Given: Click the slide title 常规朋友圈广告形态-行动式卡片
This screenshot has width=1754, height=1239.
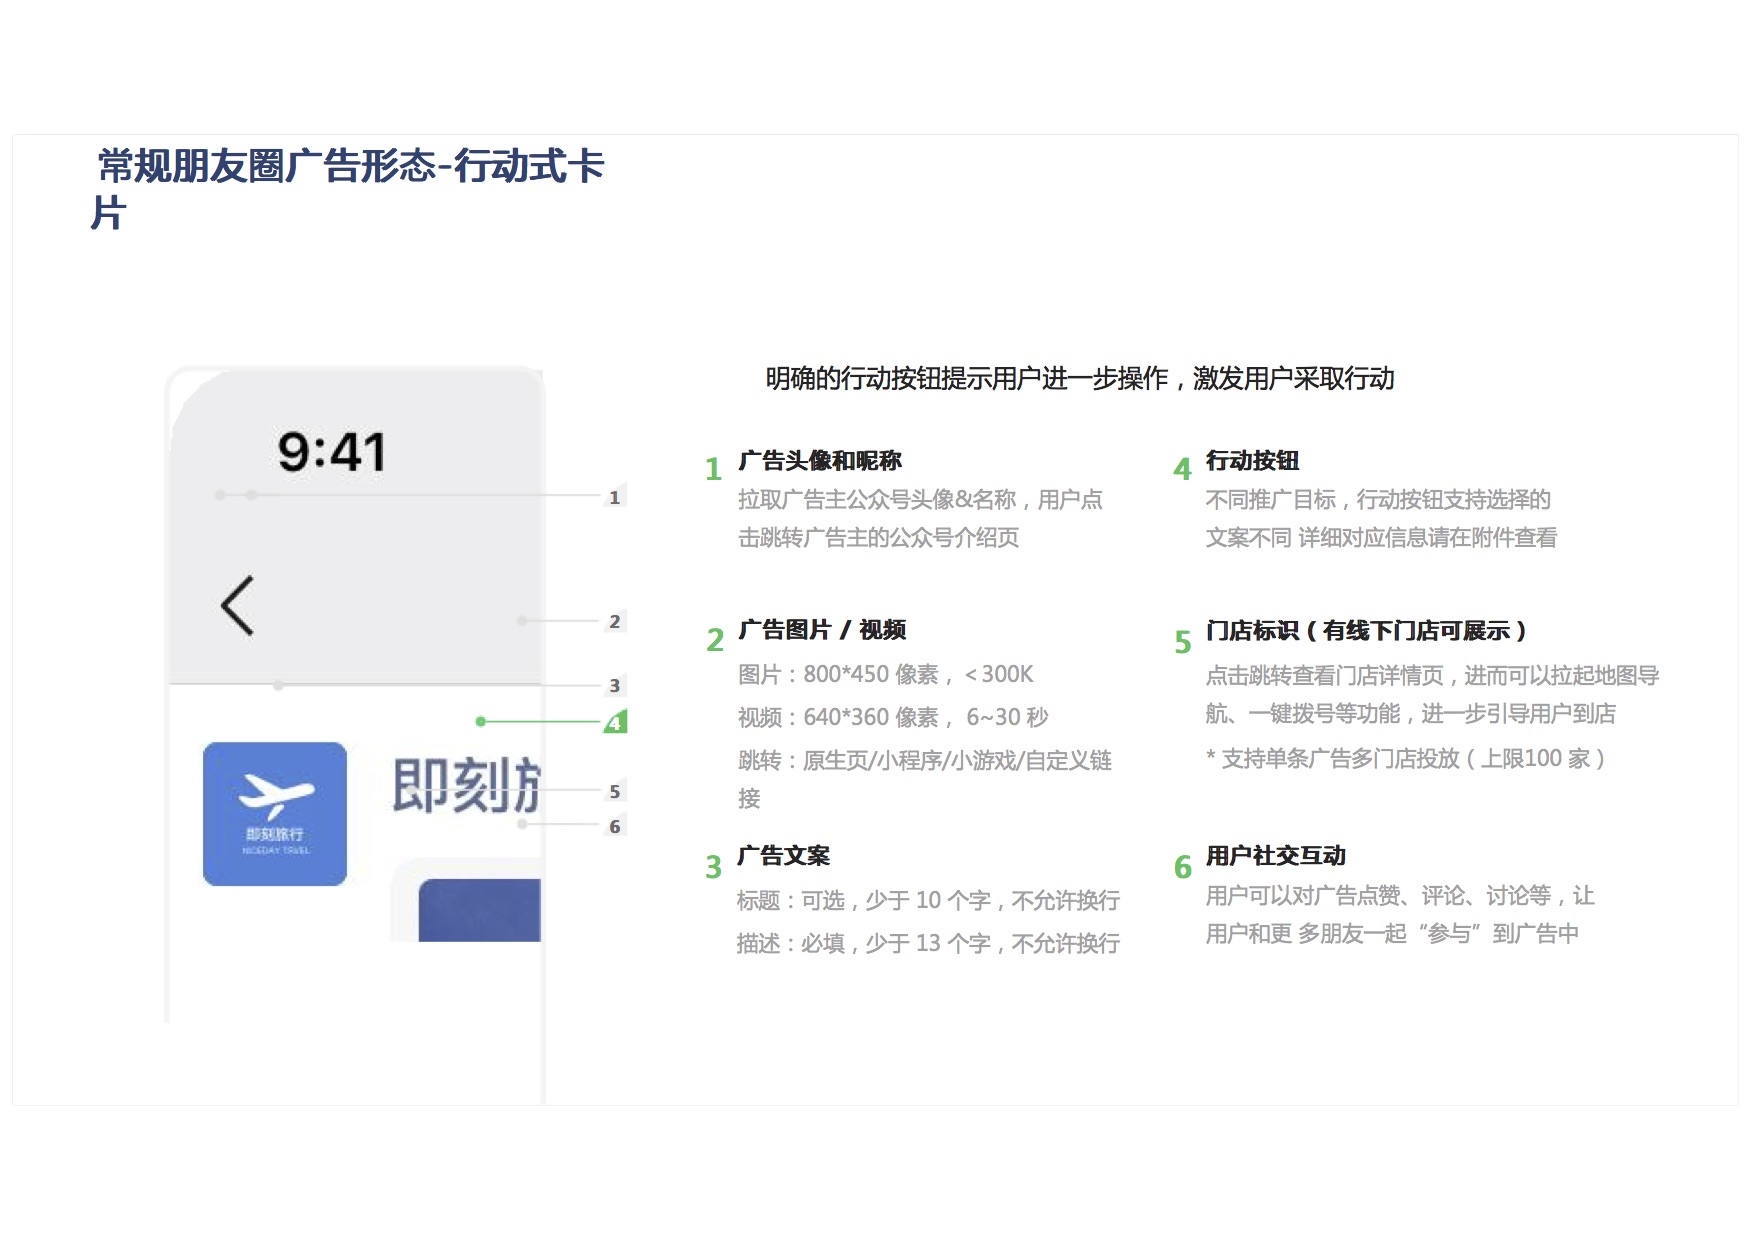Looking at the screenshot, I should 350,167.
